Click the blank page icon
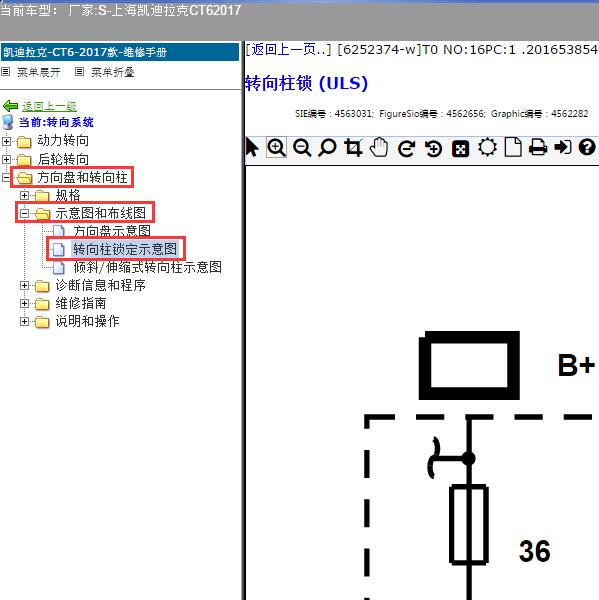The width and height of the screenshot is (599, 600). click(x=513, y=148)
